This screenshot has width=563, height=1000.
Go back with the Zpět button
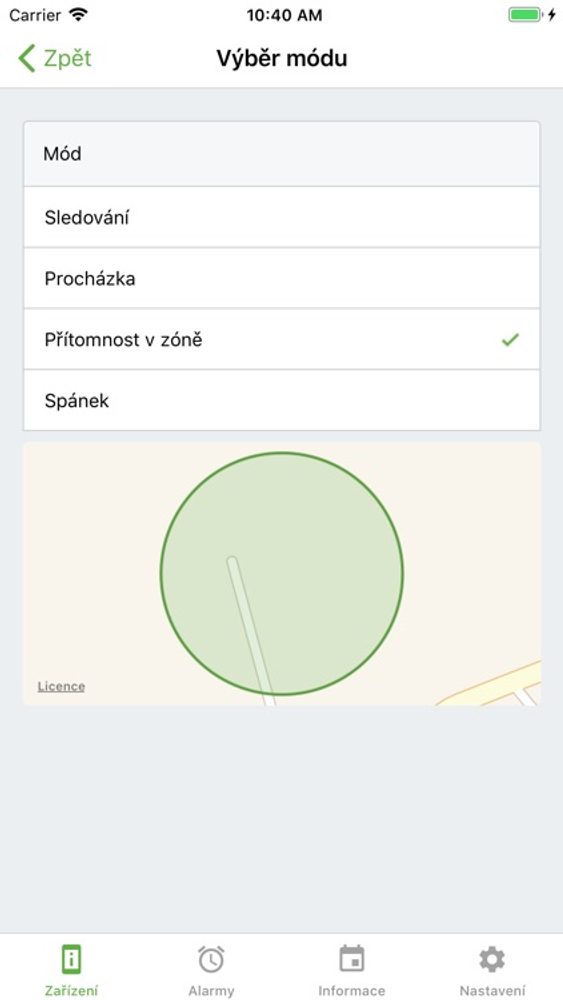pos(55,59)
